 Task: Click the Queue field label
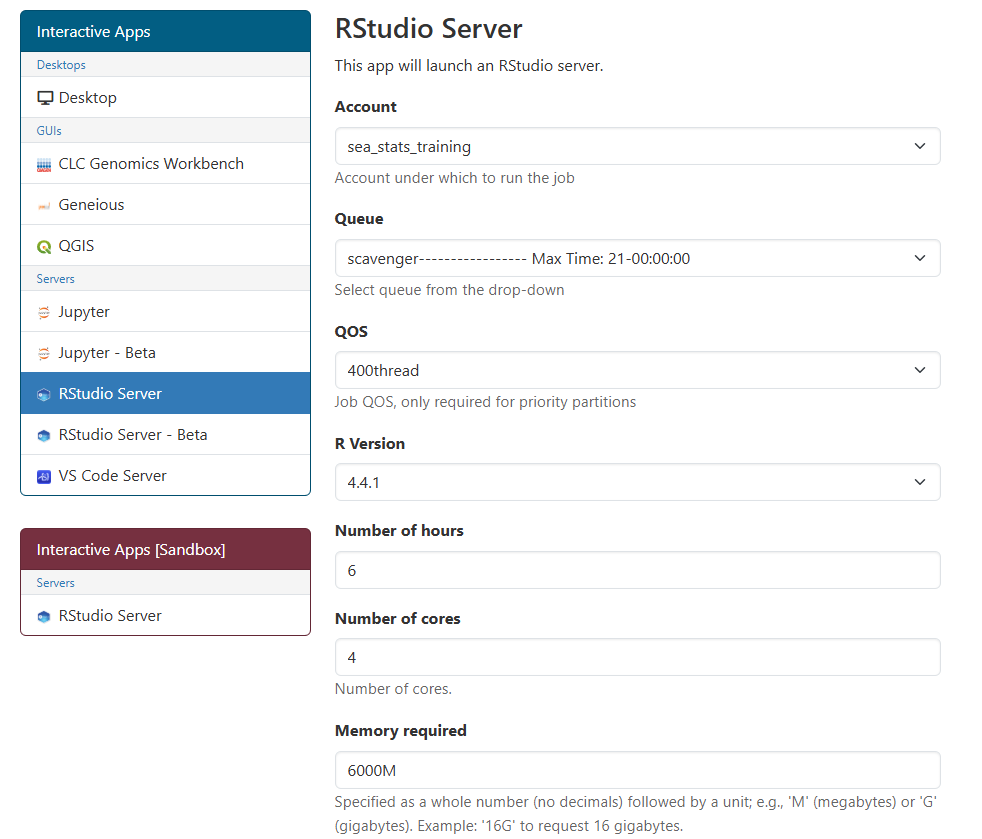tap(359, 219)
